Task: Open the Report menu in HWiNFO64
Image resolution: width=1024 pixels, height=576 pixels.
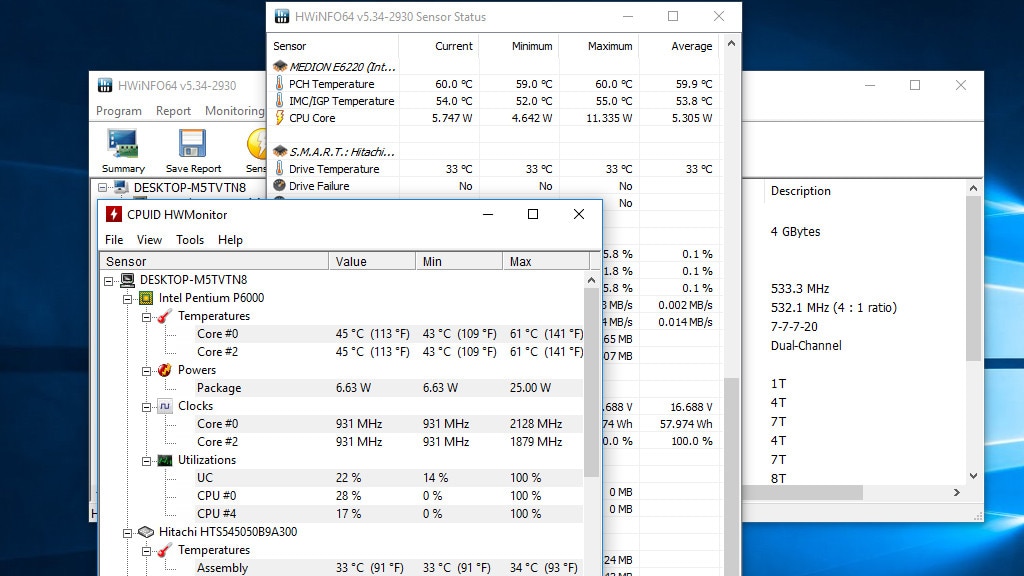Action: (x=173, y=110)
